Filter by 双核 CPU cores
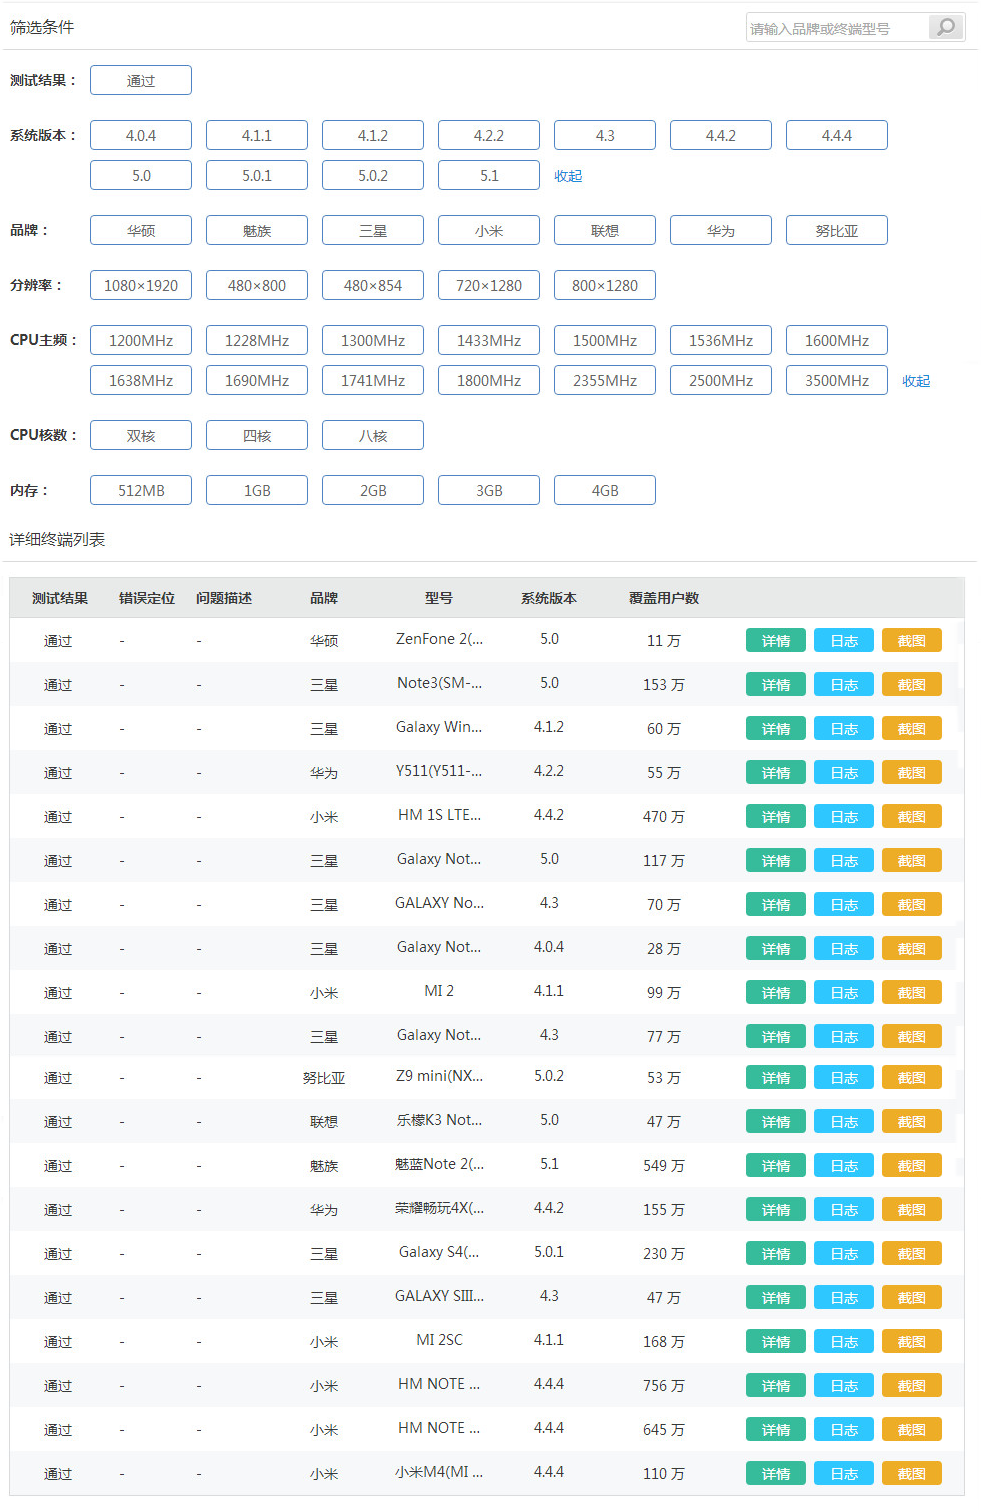 (141, 435)
